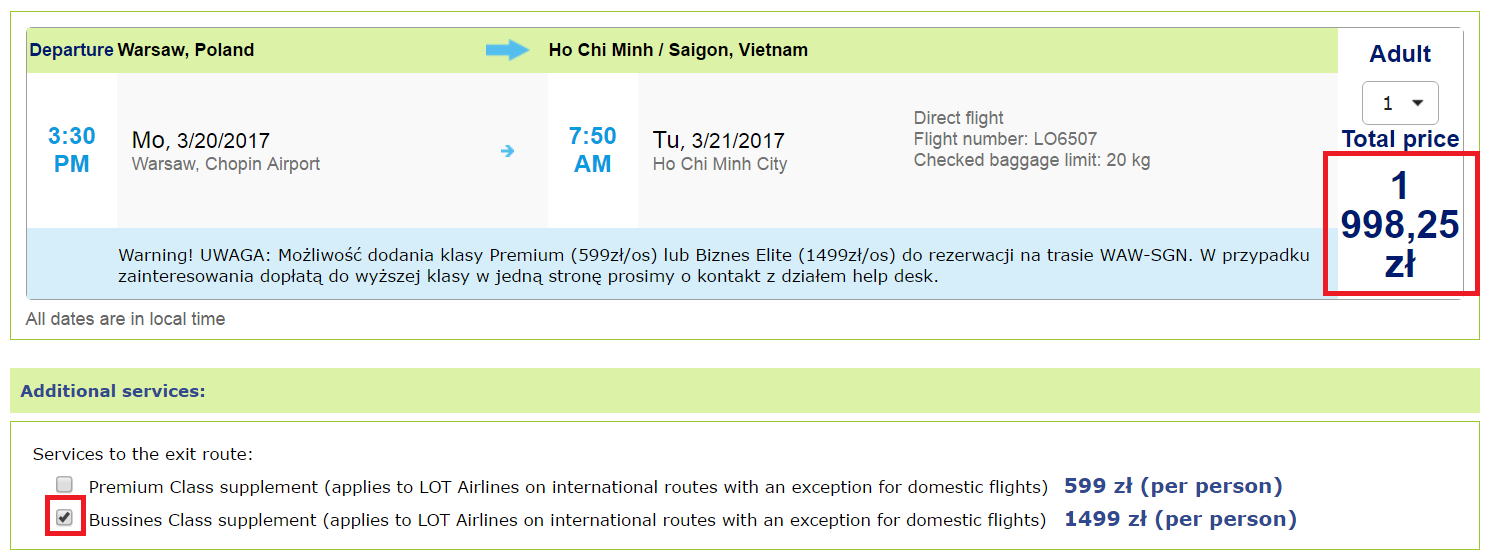
Task: Click the Bussines Class supplement label text
Action: (x=567, y=520)
